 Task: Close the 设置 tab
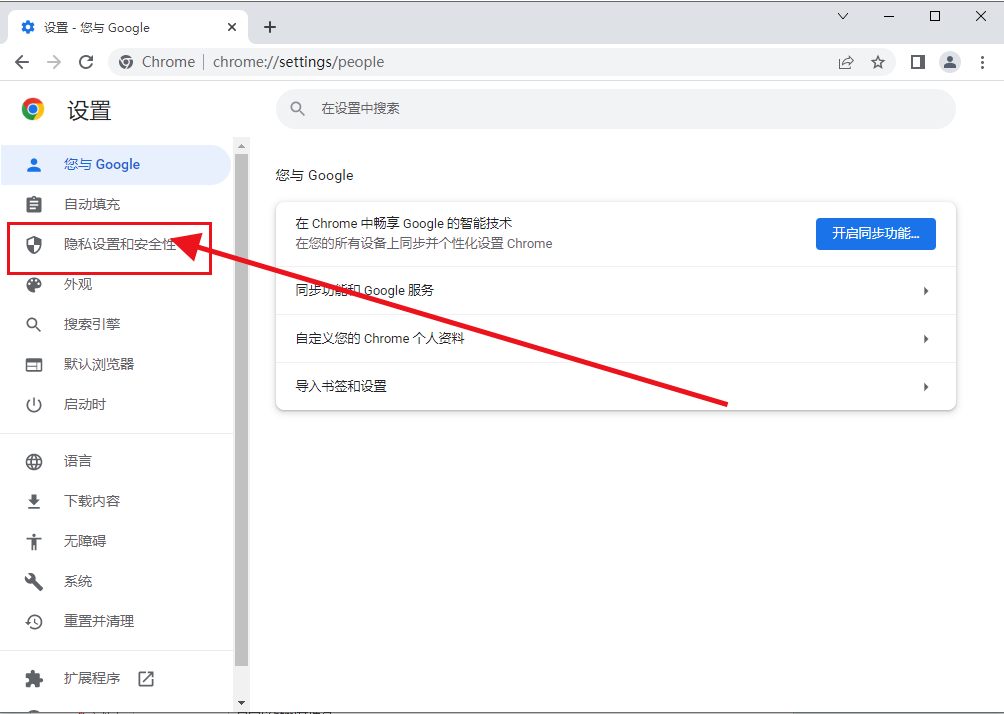tap(232, 27)
